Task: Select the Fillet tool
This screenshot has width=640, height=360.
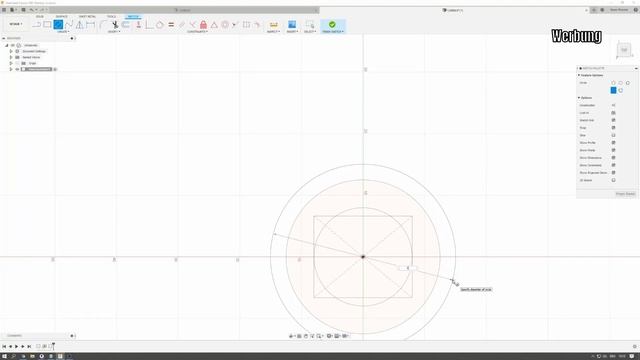Action: (104, 24)
